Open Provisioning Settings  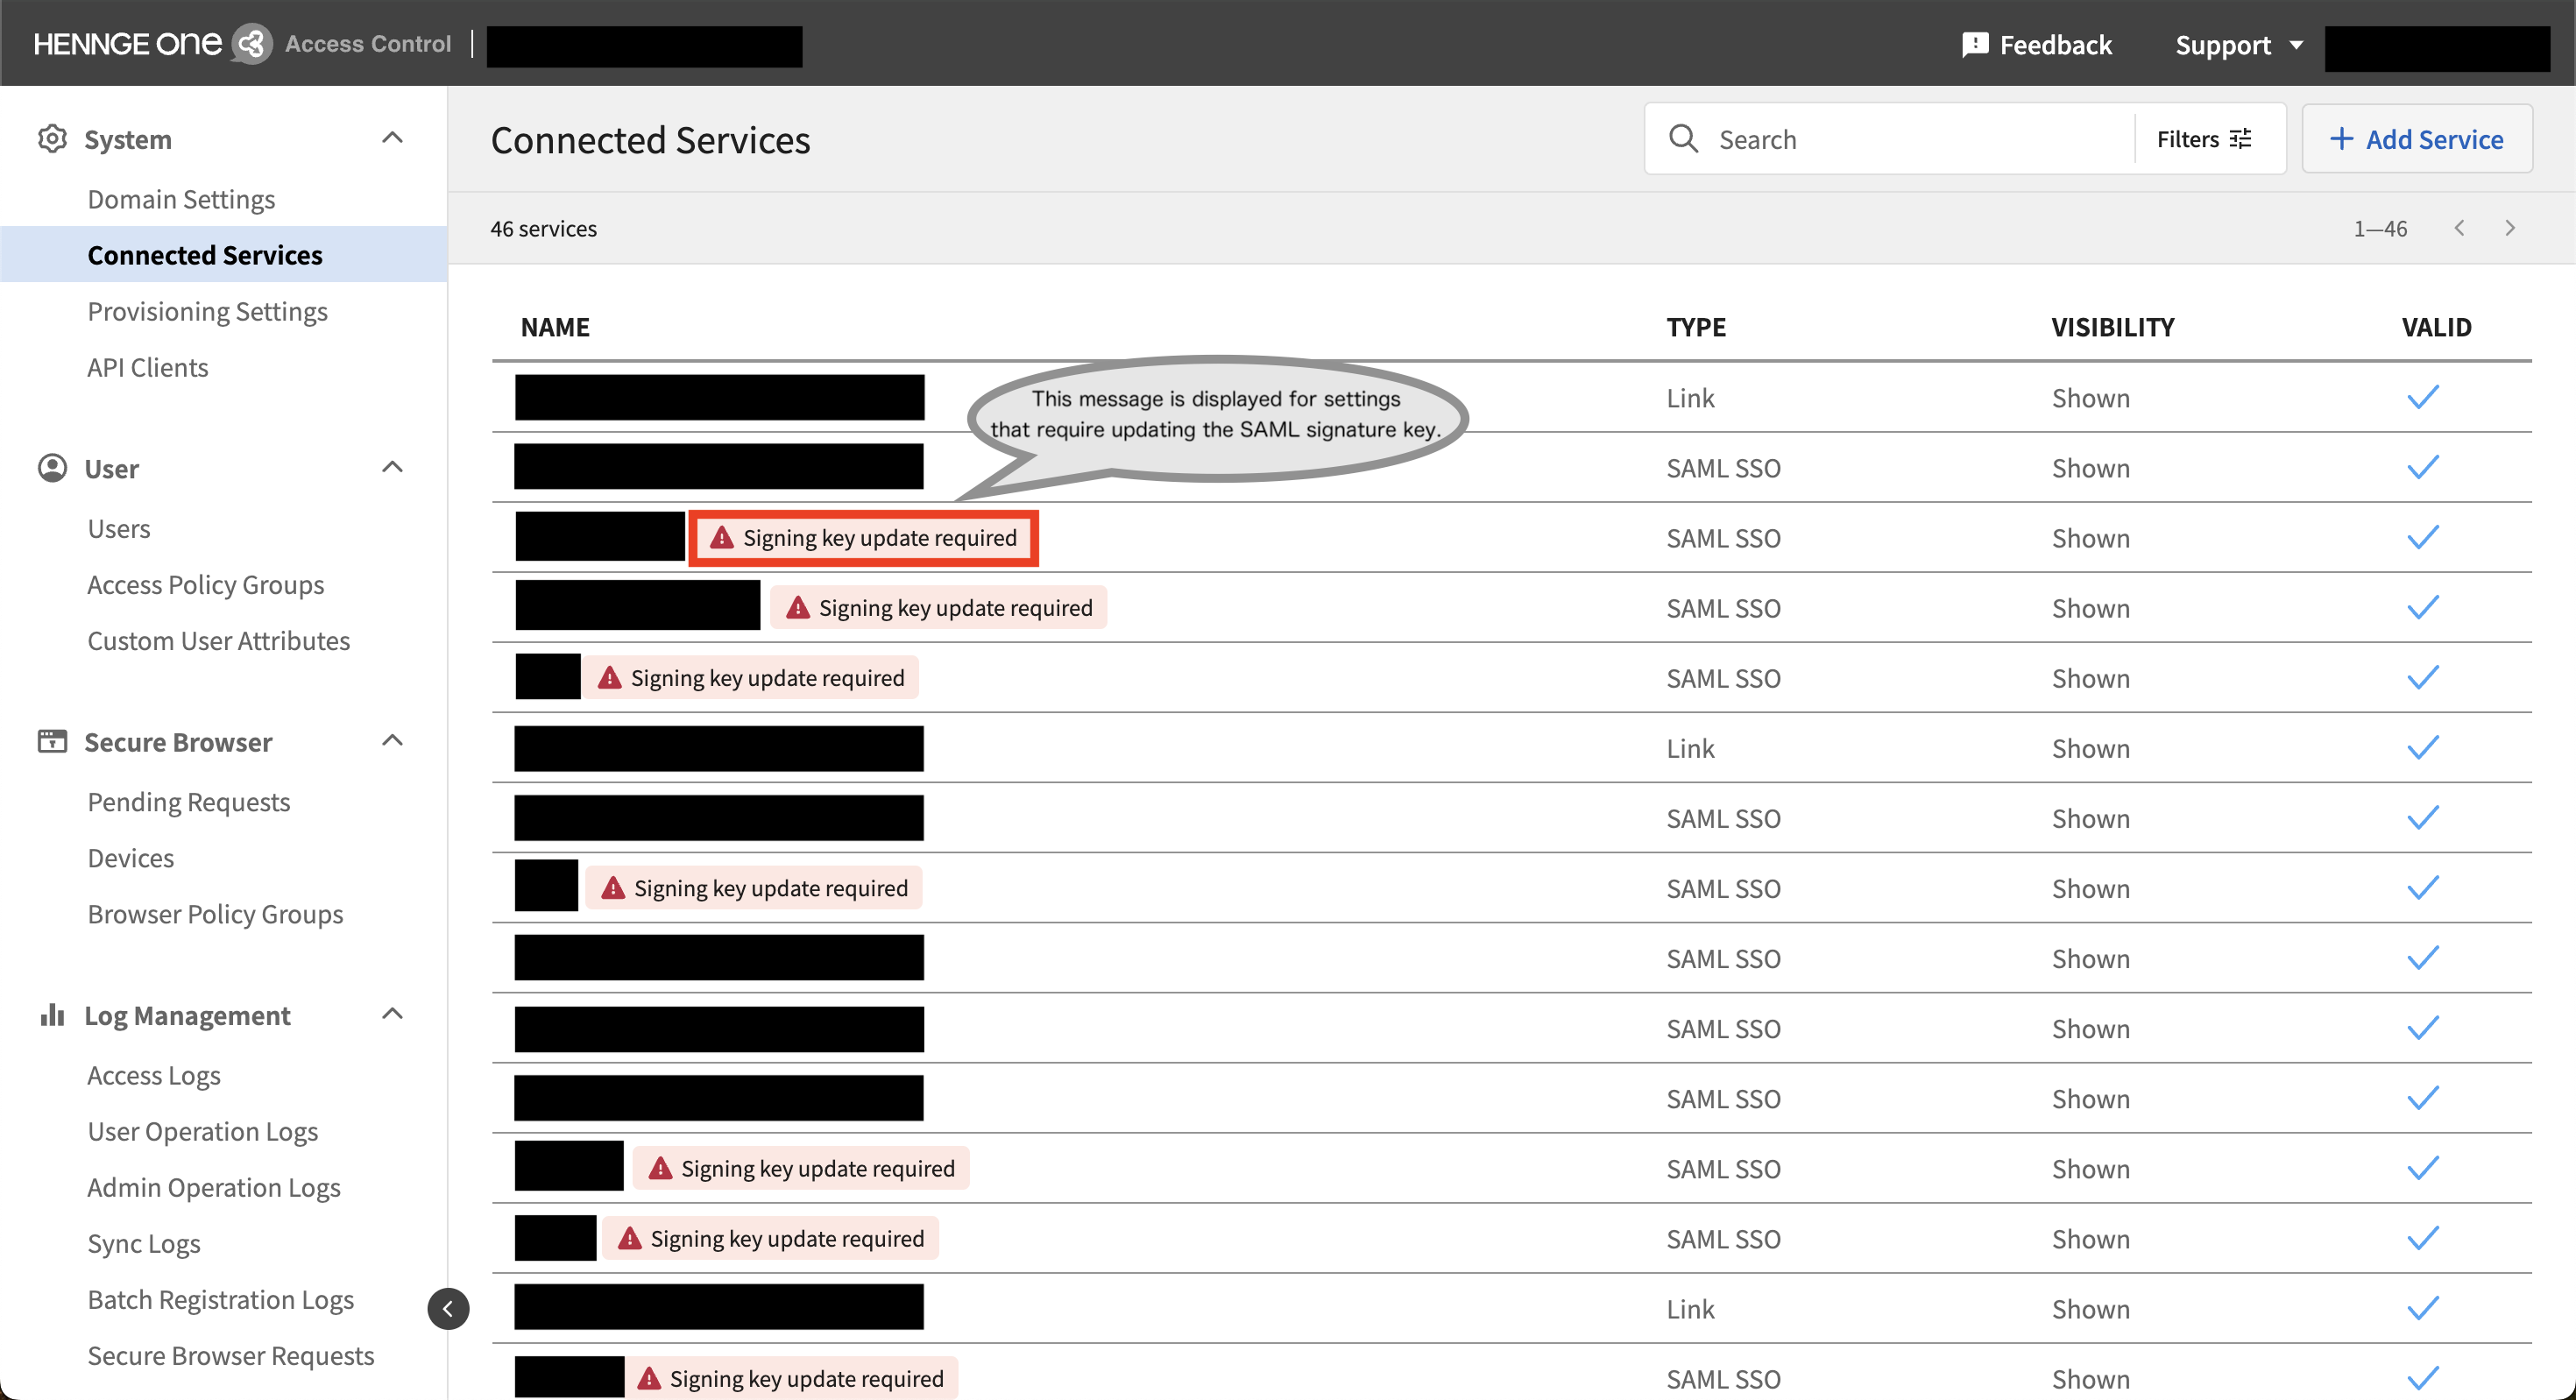click(x=207, y=311)
